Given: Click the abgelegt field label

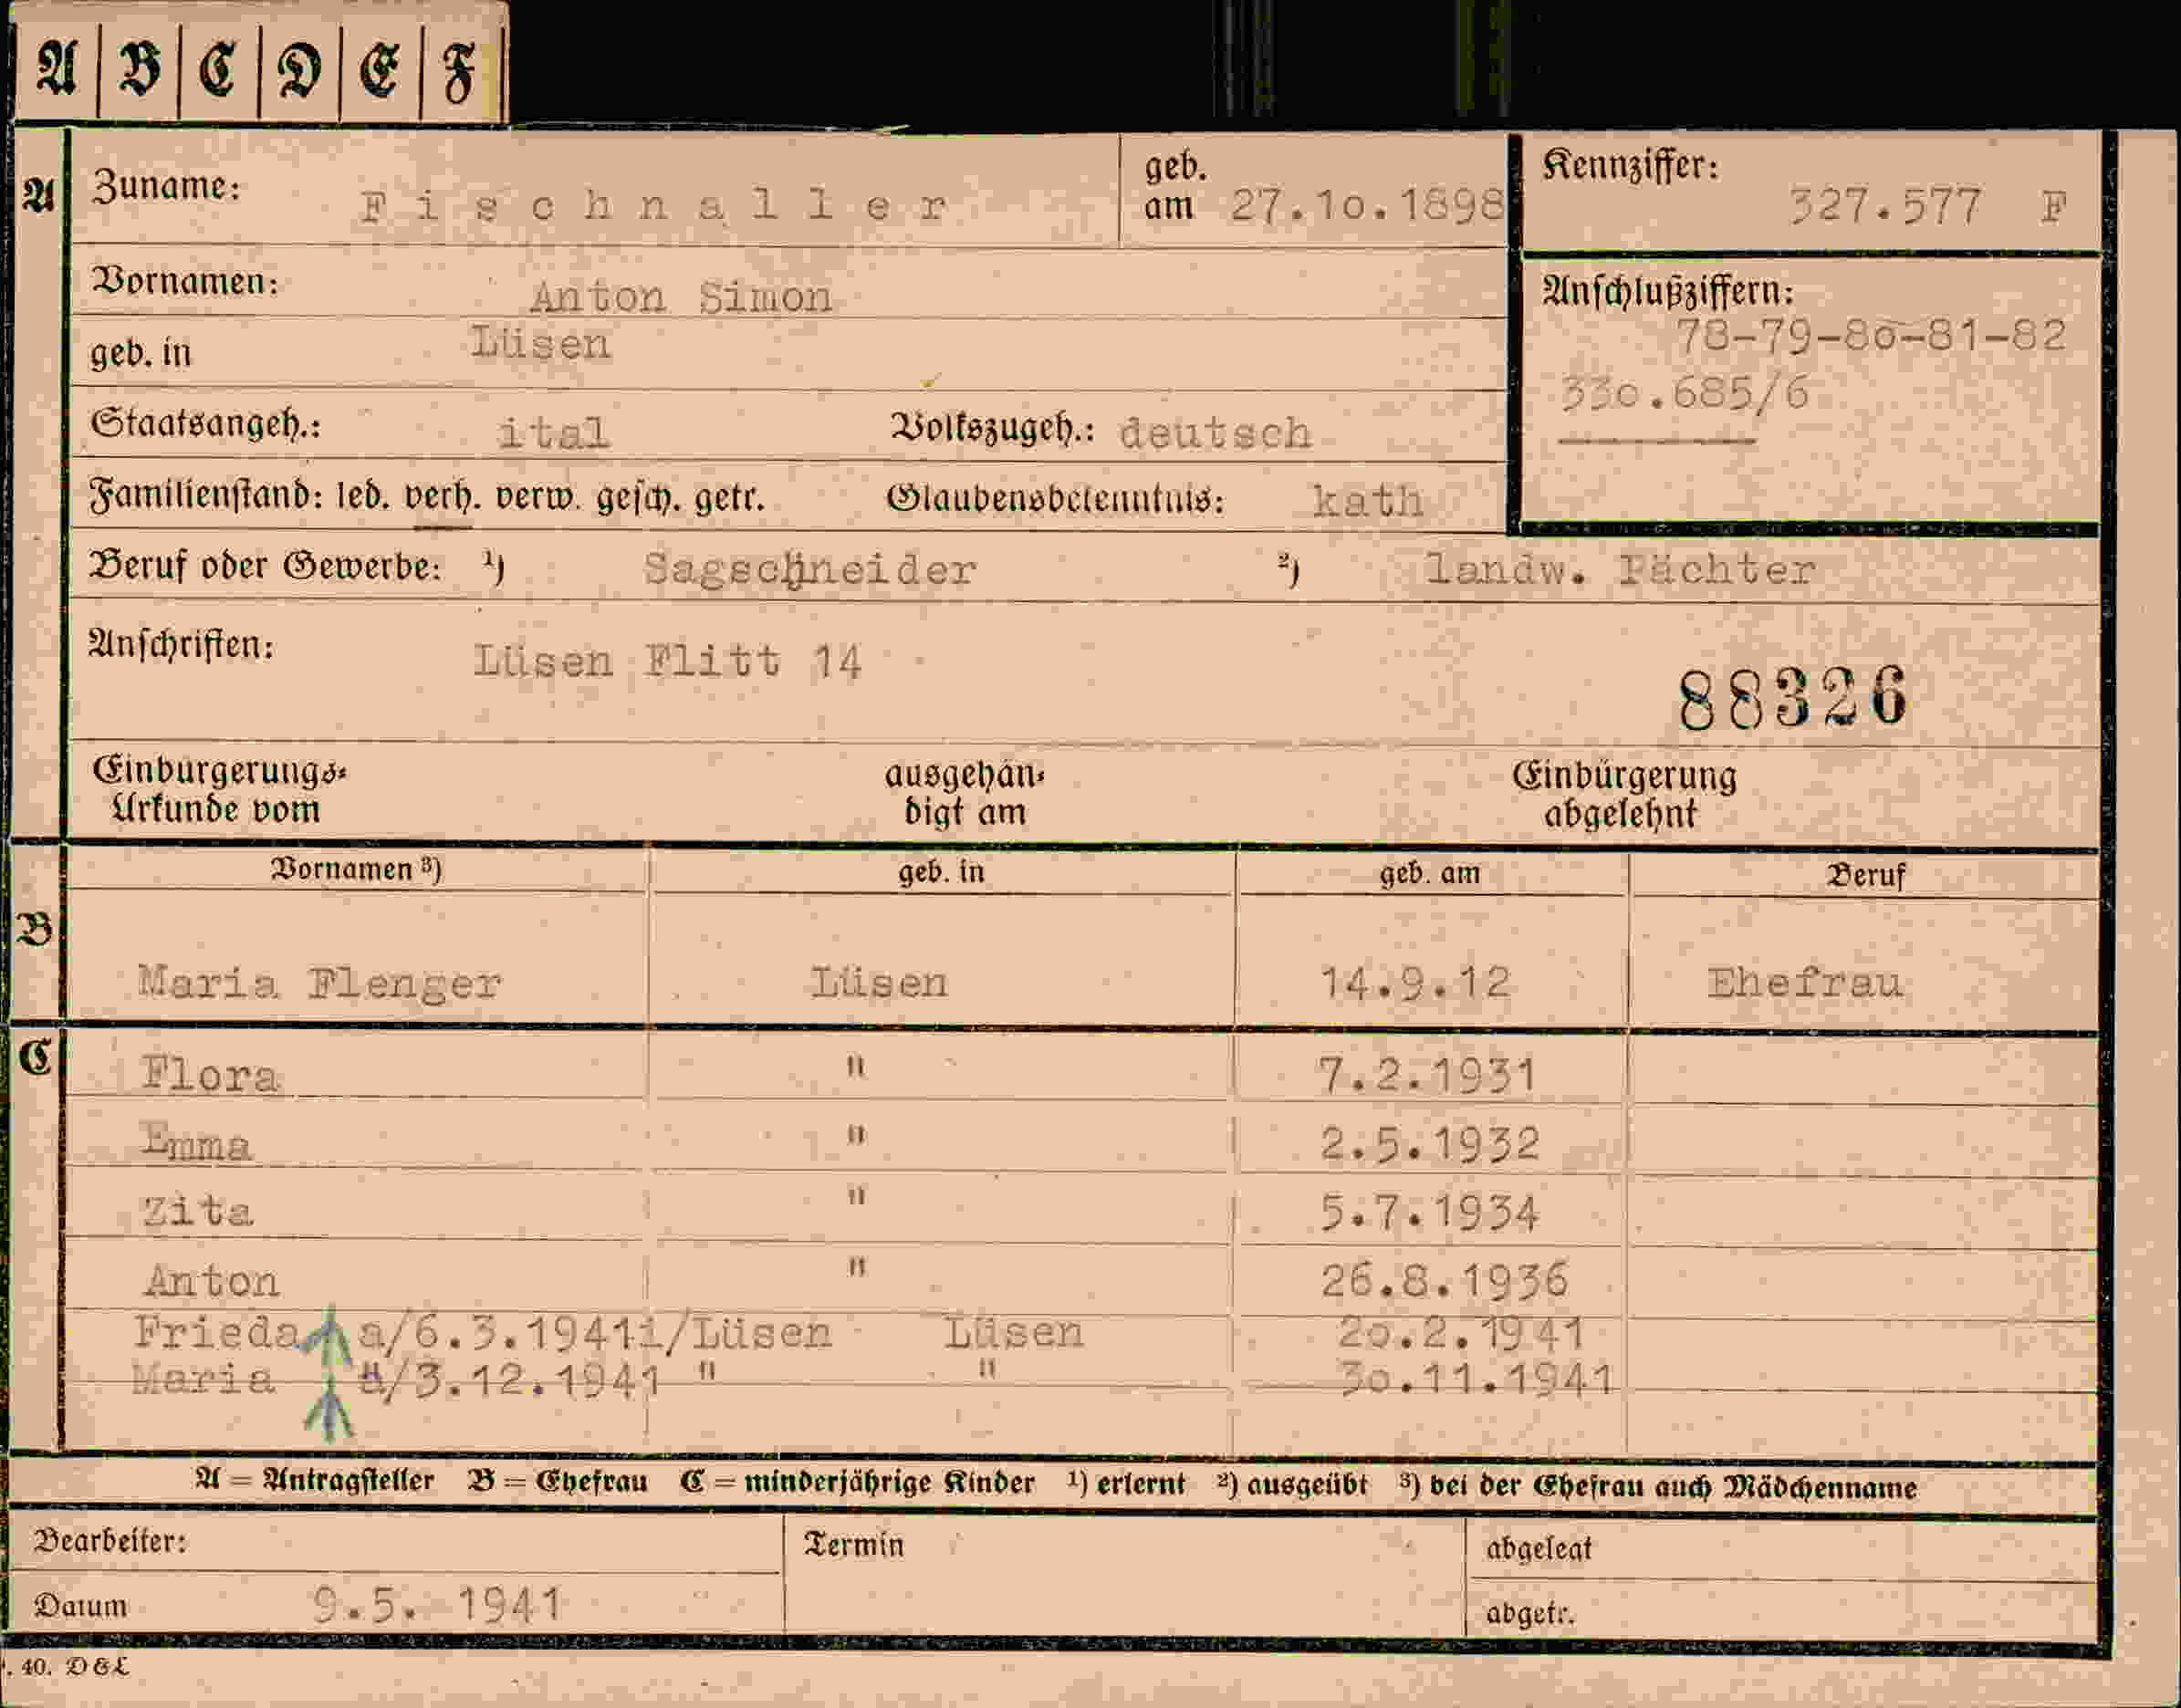Looking at the screenshot, I should click(x=1538, y=1549).
